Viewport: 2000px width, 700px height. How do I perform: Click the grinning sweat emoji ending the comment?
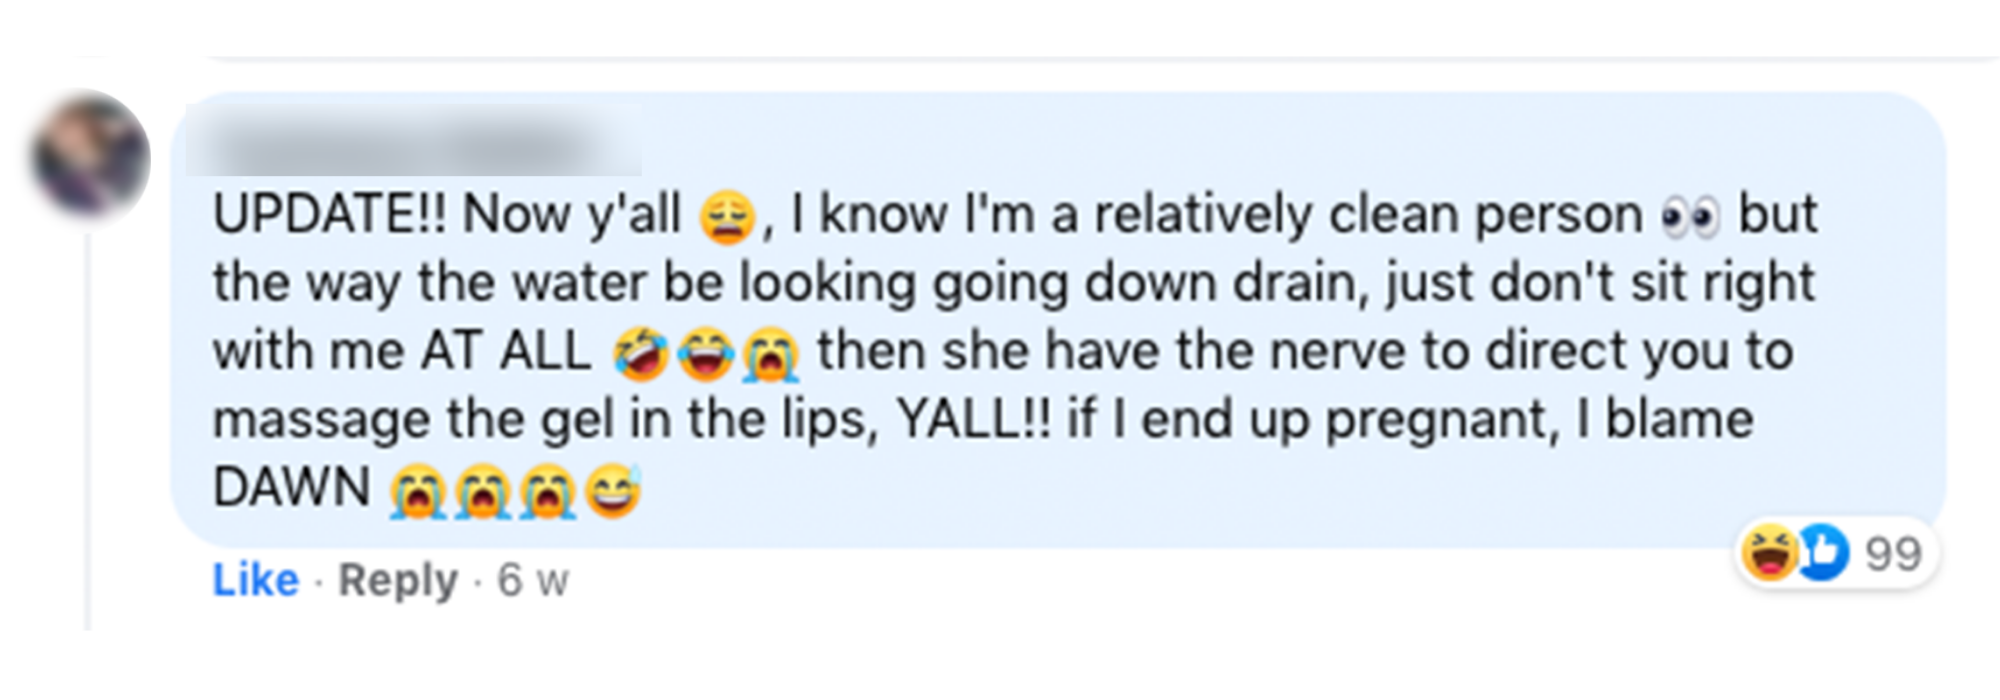(x=611, y=492)
